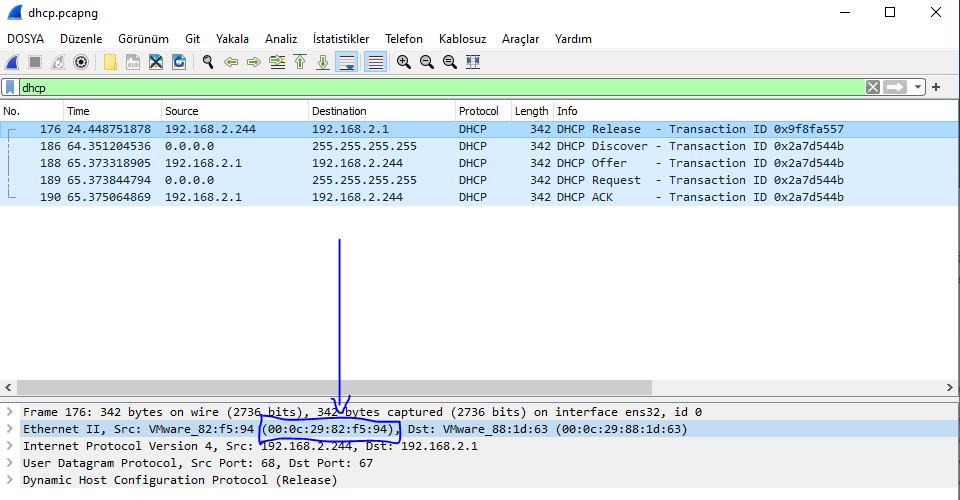The width and height of the screenshot is (960, 500).
Task: Stop capturing packets with the square icon
Action: [35, 62]
